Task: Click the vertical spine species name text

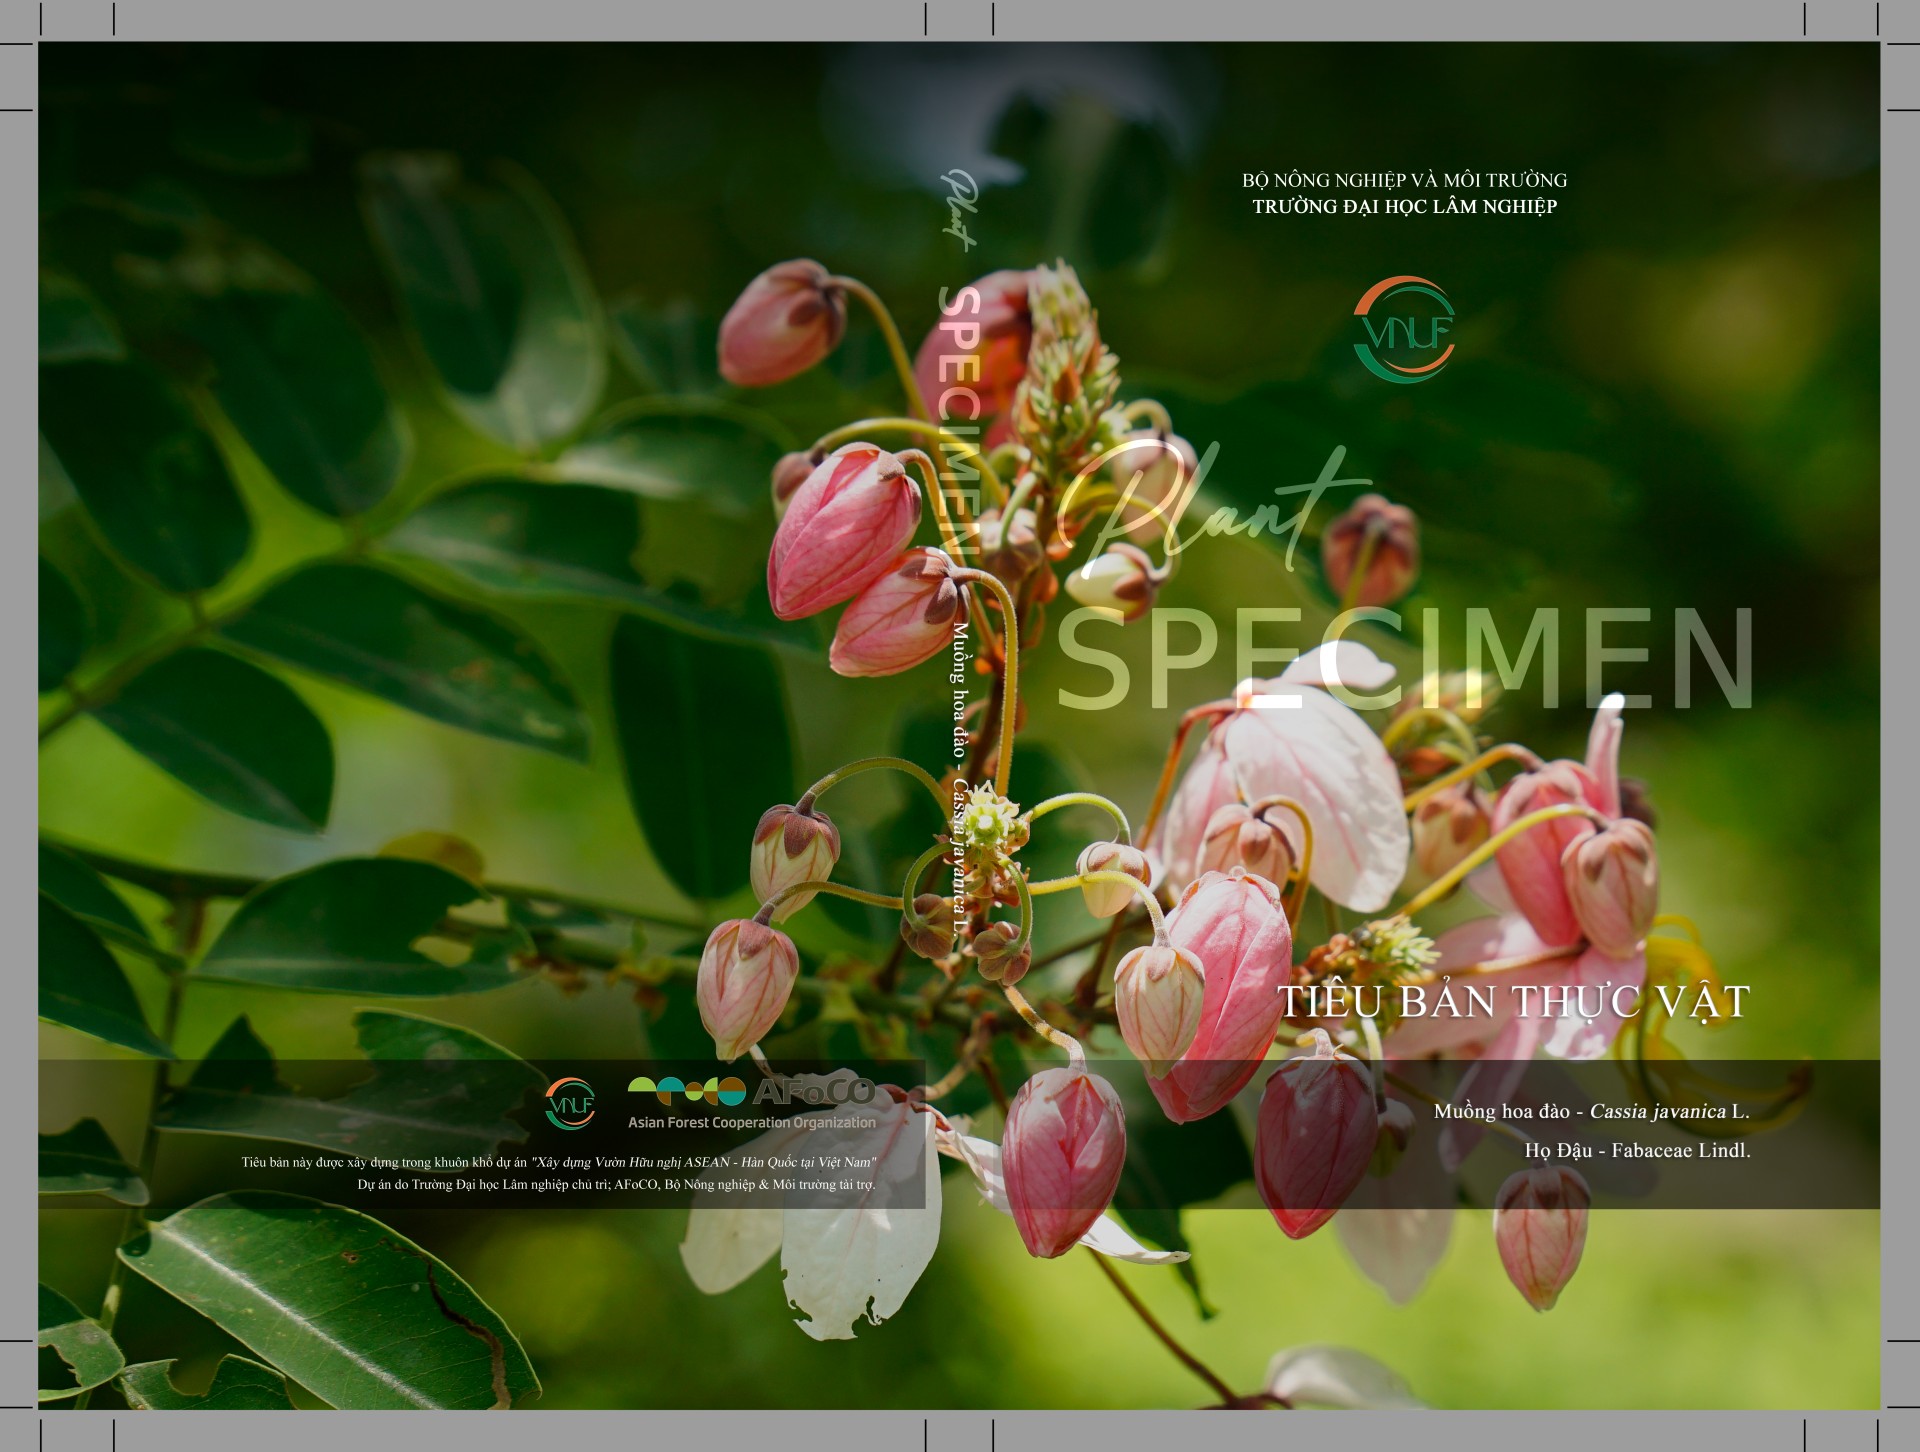Action: (x=961, y=778)
